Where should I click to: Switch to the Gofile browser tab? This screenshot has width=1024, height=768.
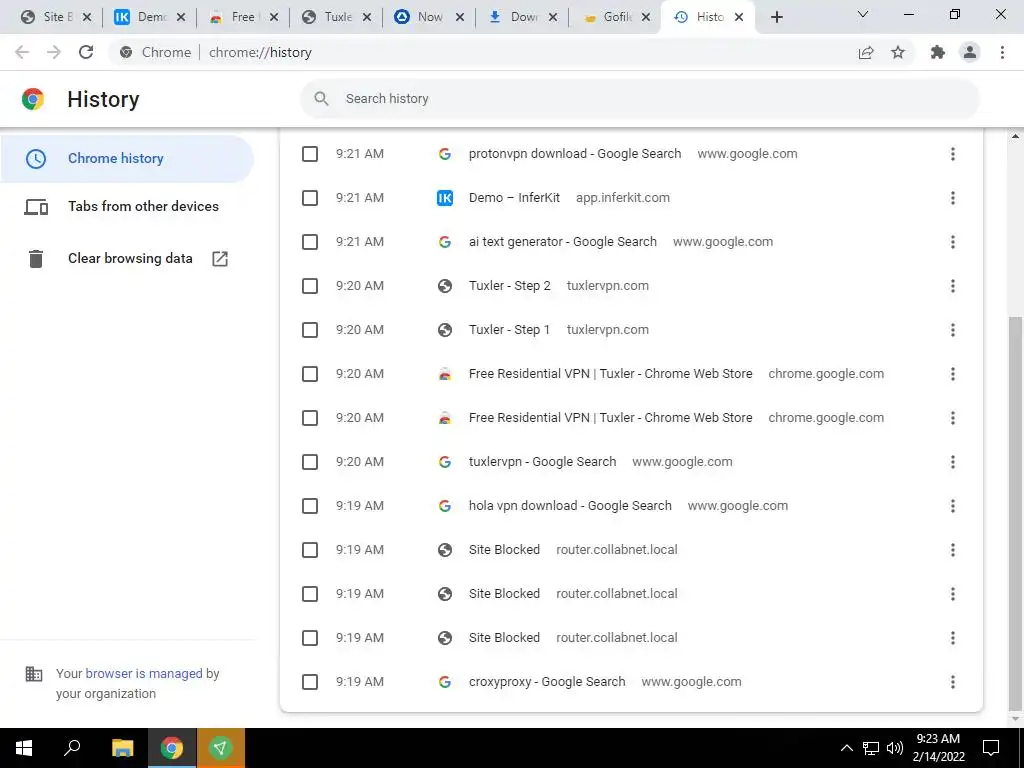tap(616, 17)
